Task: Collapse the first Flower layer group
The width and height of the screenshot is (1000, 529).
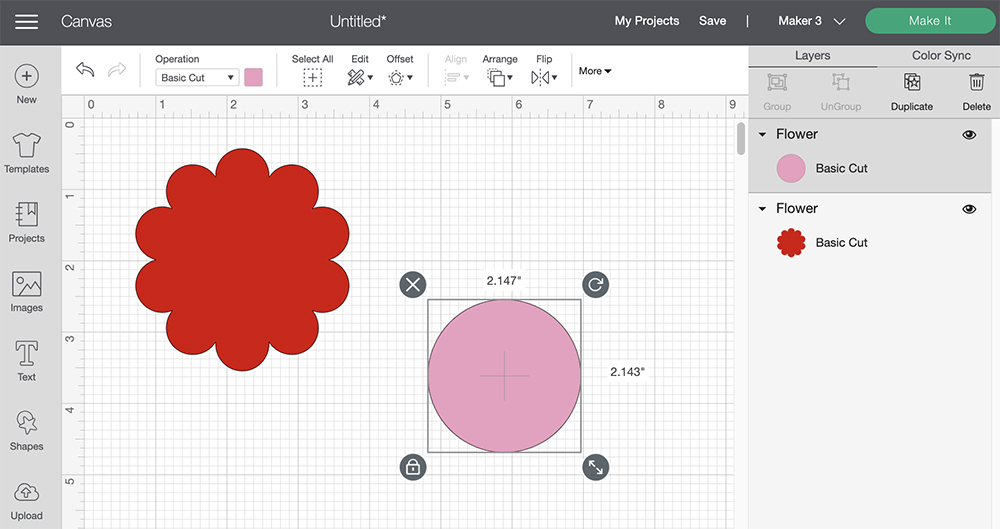Action: click(762, 135)
